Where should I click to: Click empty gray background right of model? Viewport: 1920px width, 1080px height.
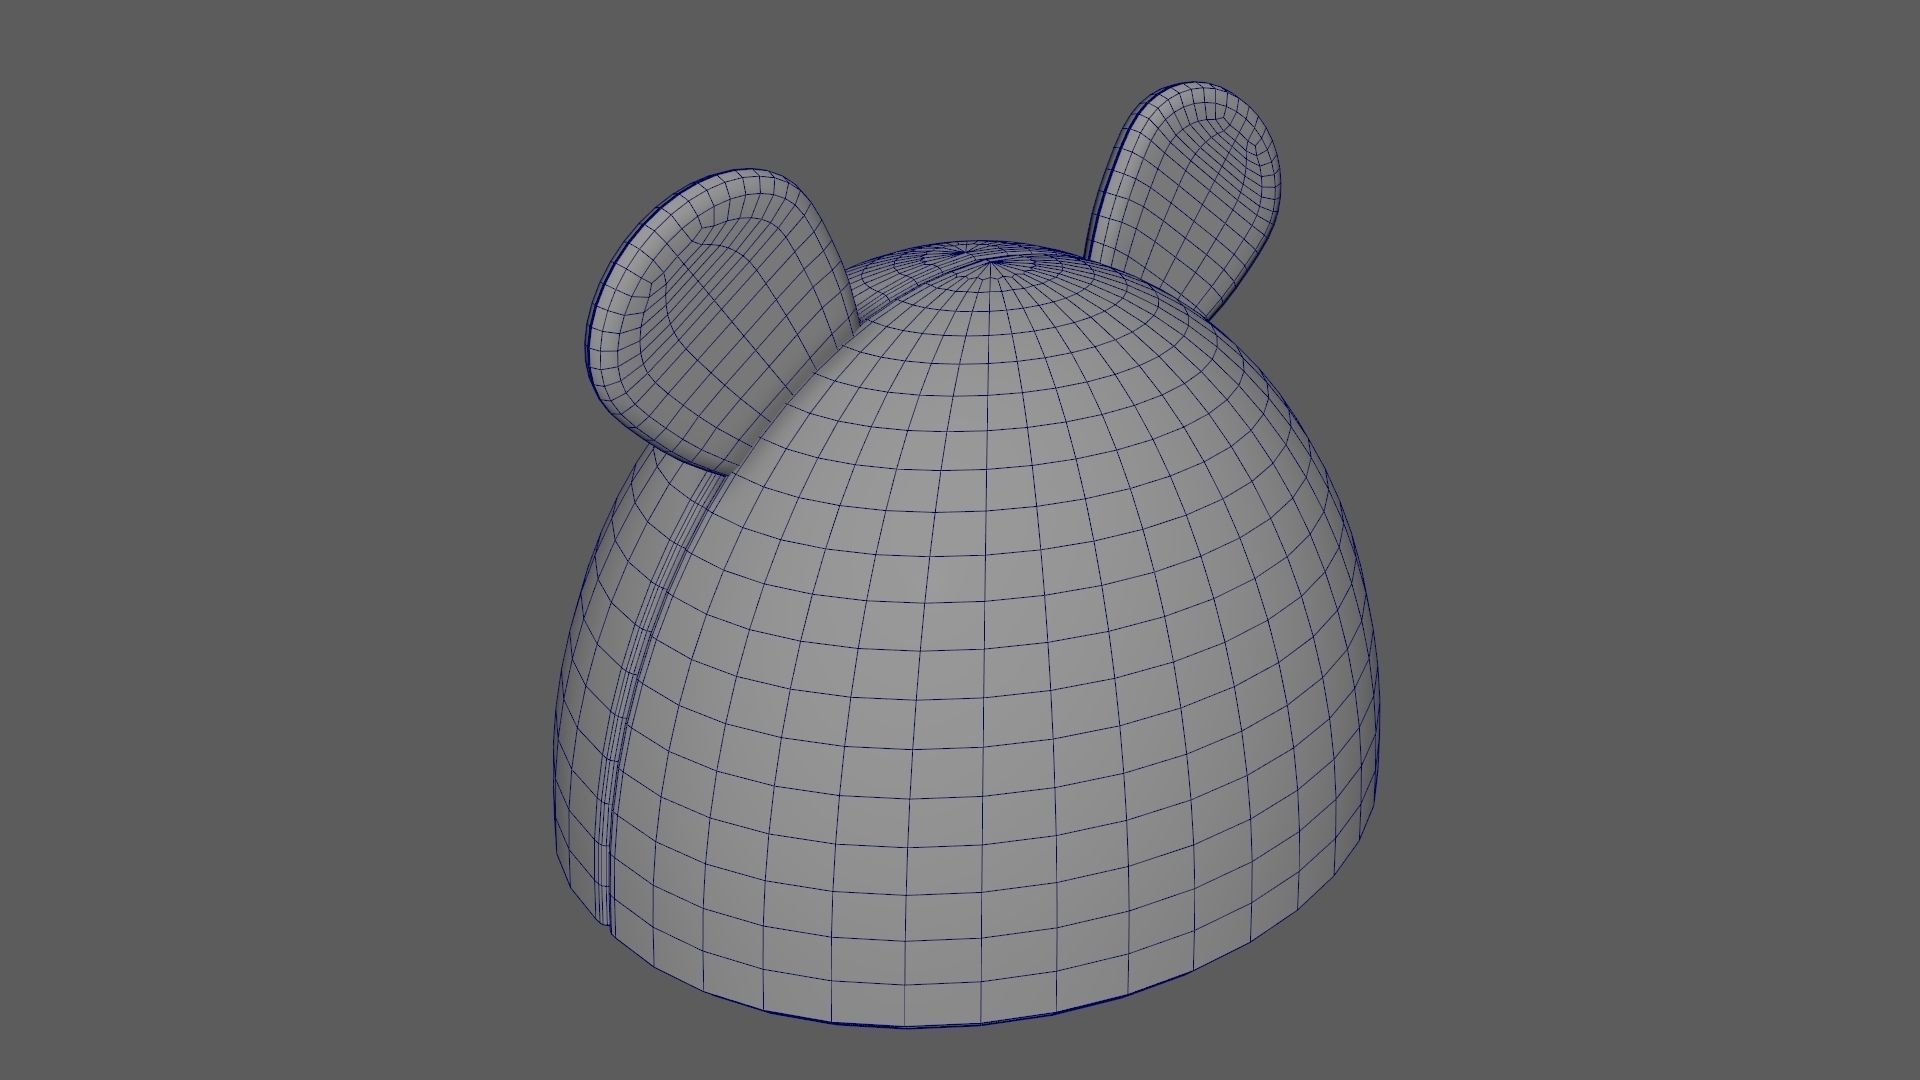click(x=1650, y=540)
